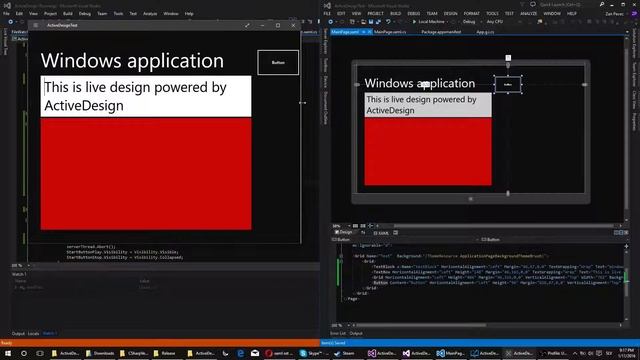Toggle snap to snaplines icon in designer
The height and width of the screenshot is (360, 640).
pos(370,226)
